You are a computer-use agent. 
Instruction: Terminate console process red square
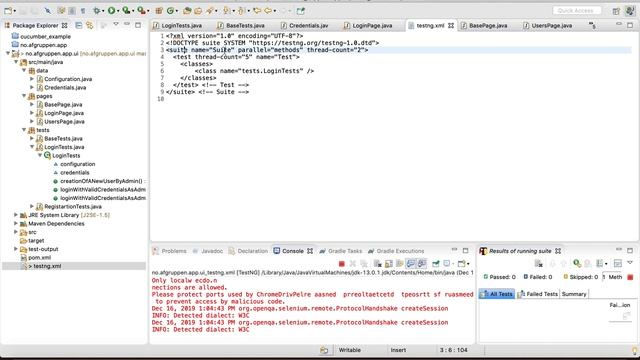click(342, 264)
